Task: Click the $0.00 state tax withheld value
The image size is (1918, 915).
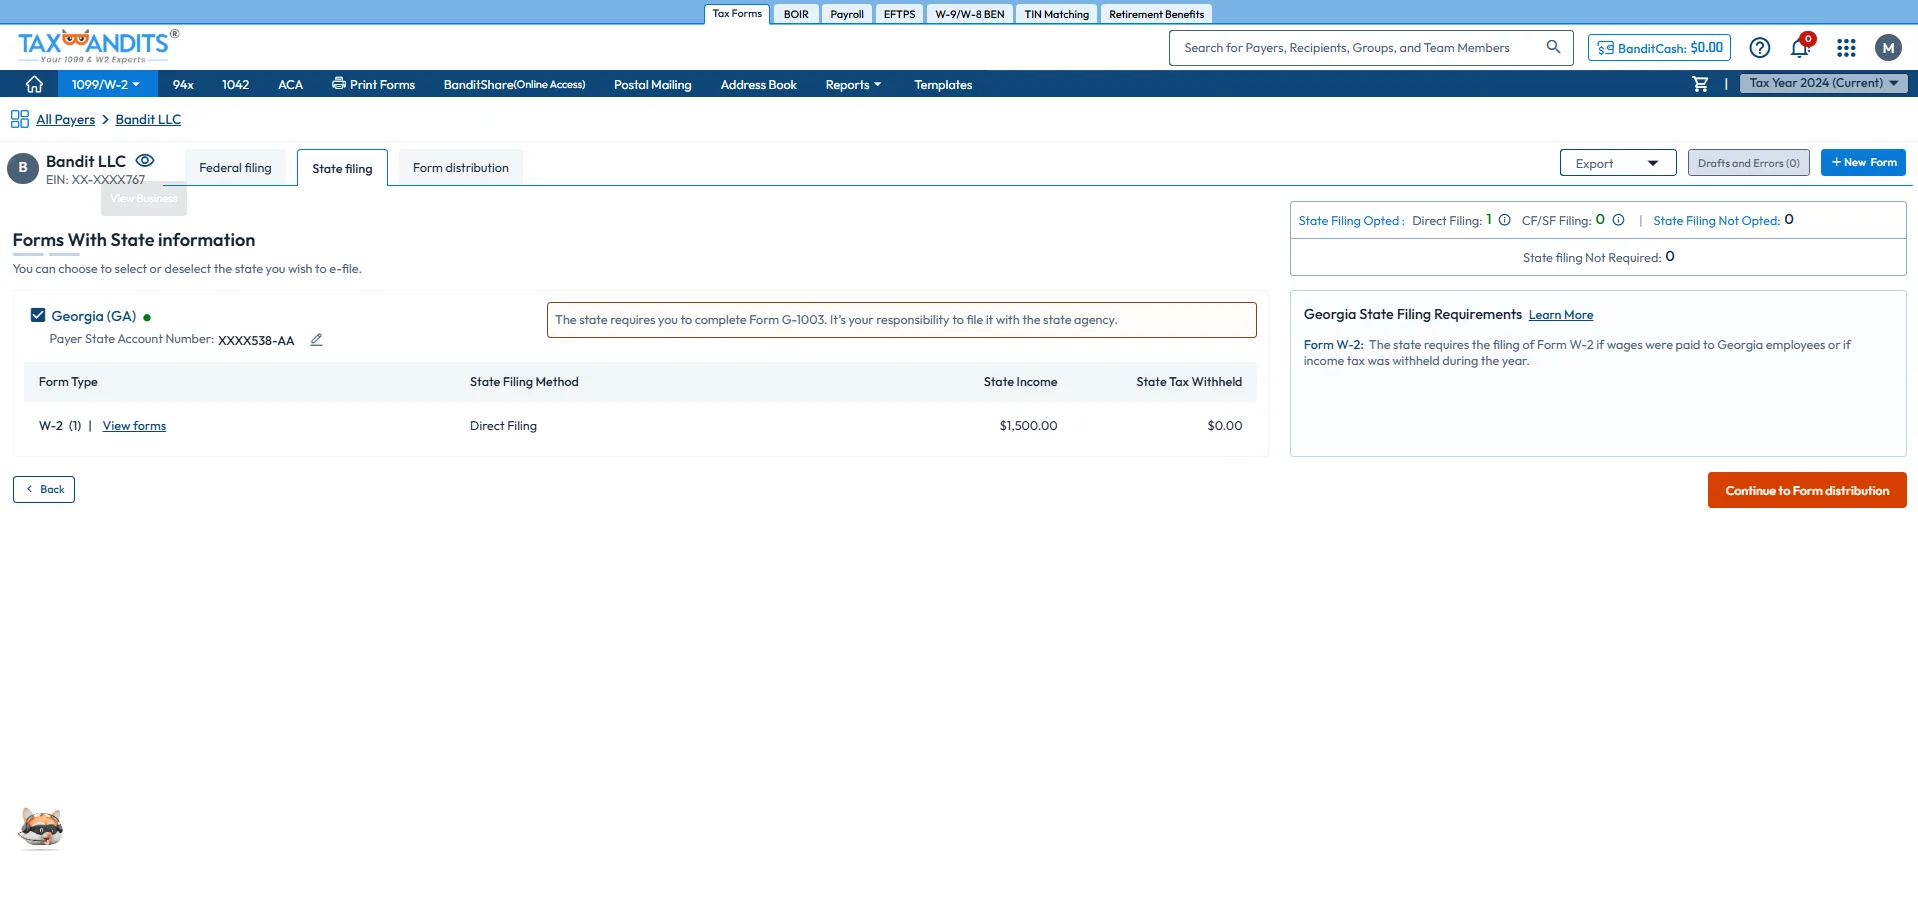Action: coord(1224,426)
